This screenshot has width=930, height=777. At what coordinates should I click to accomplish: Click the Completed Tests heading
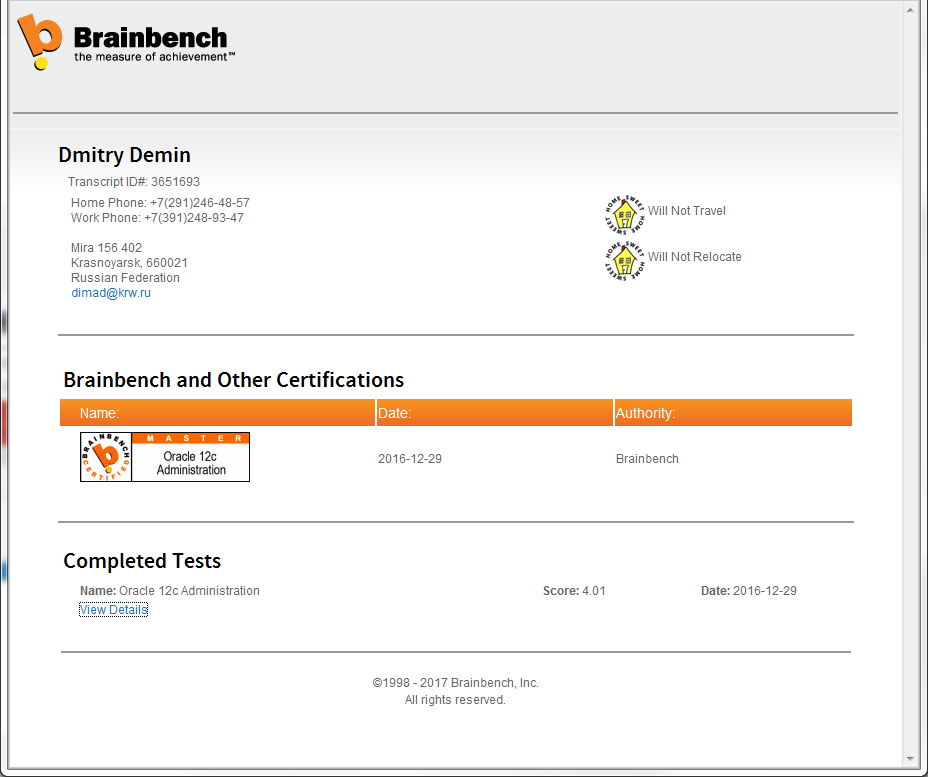[142, 561]
